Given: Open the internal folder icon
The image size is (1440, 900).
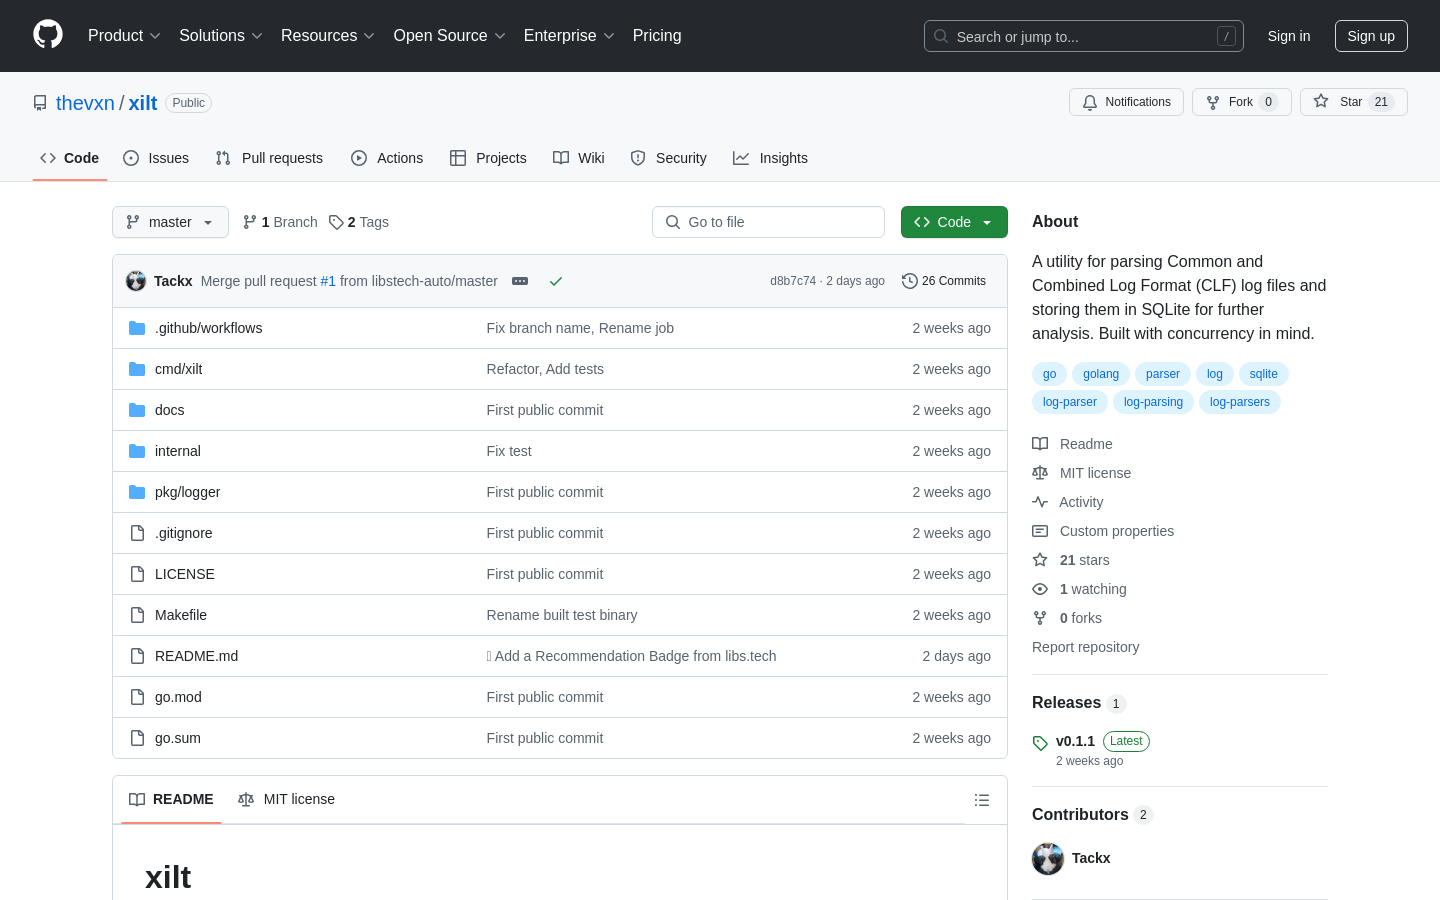Looking at the screenshot, I should (x=137, y=451).
